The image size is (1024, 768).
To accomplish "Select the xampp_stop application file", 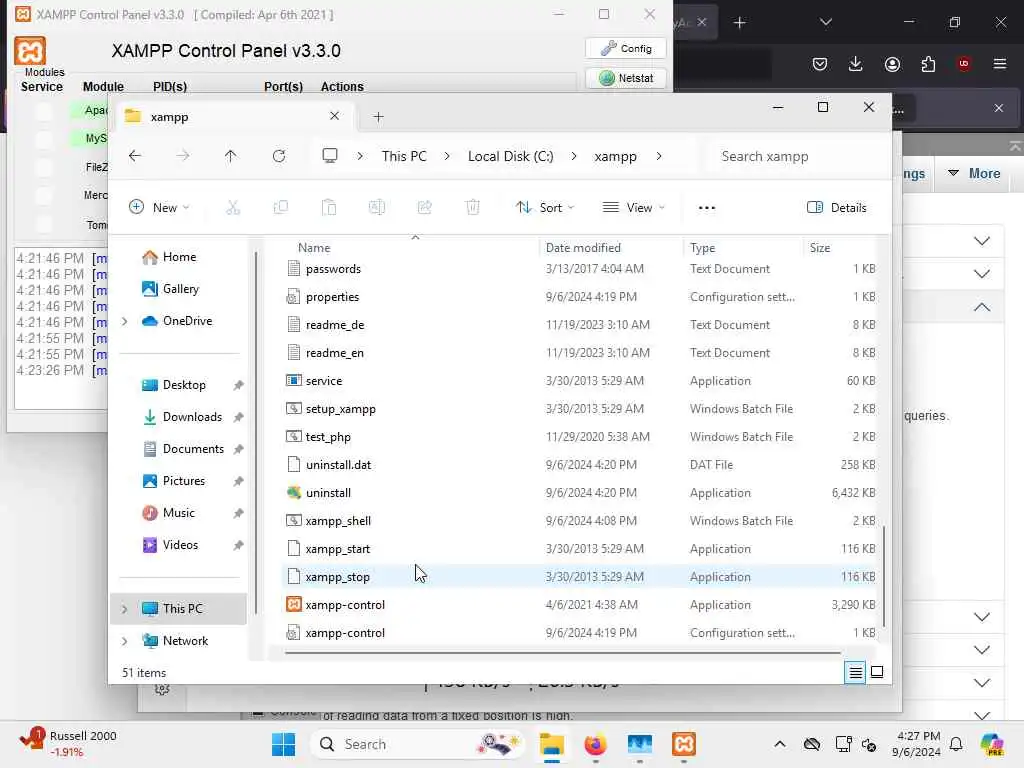I will pos(580,577).
